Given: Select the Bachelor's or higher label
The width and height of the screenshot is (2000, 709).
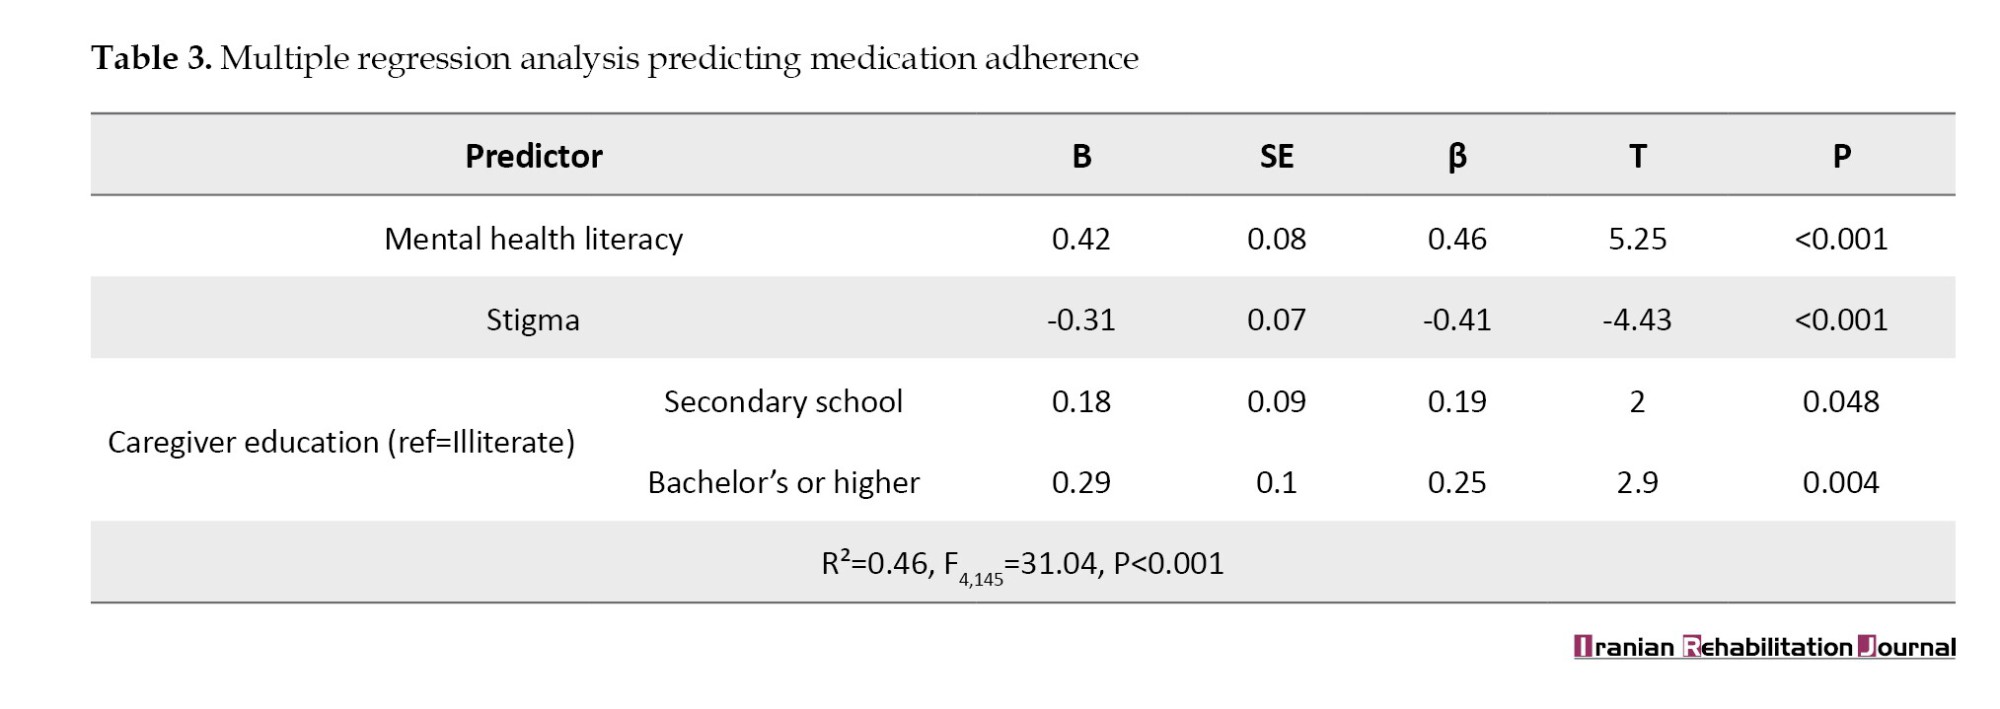Looking at the screenshot, I should click(x=783, y=483).
